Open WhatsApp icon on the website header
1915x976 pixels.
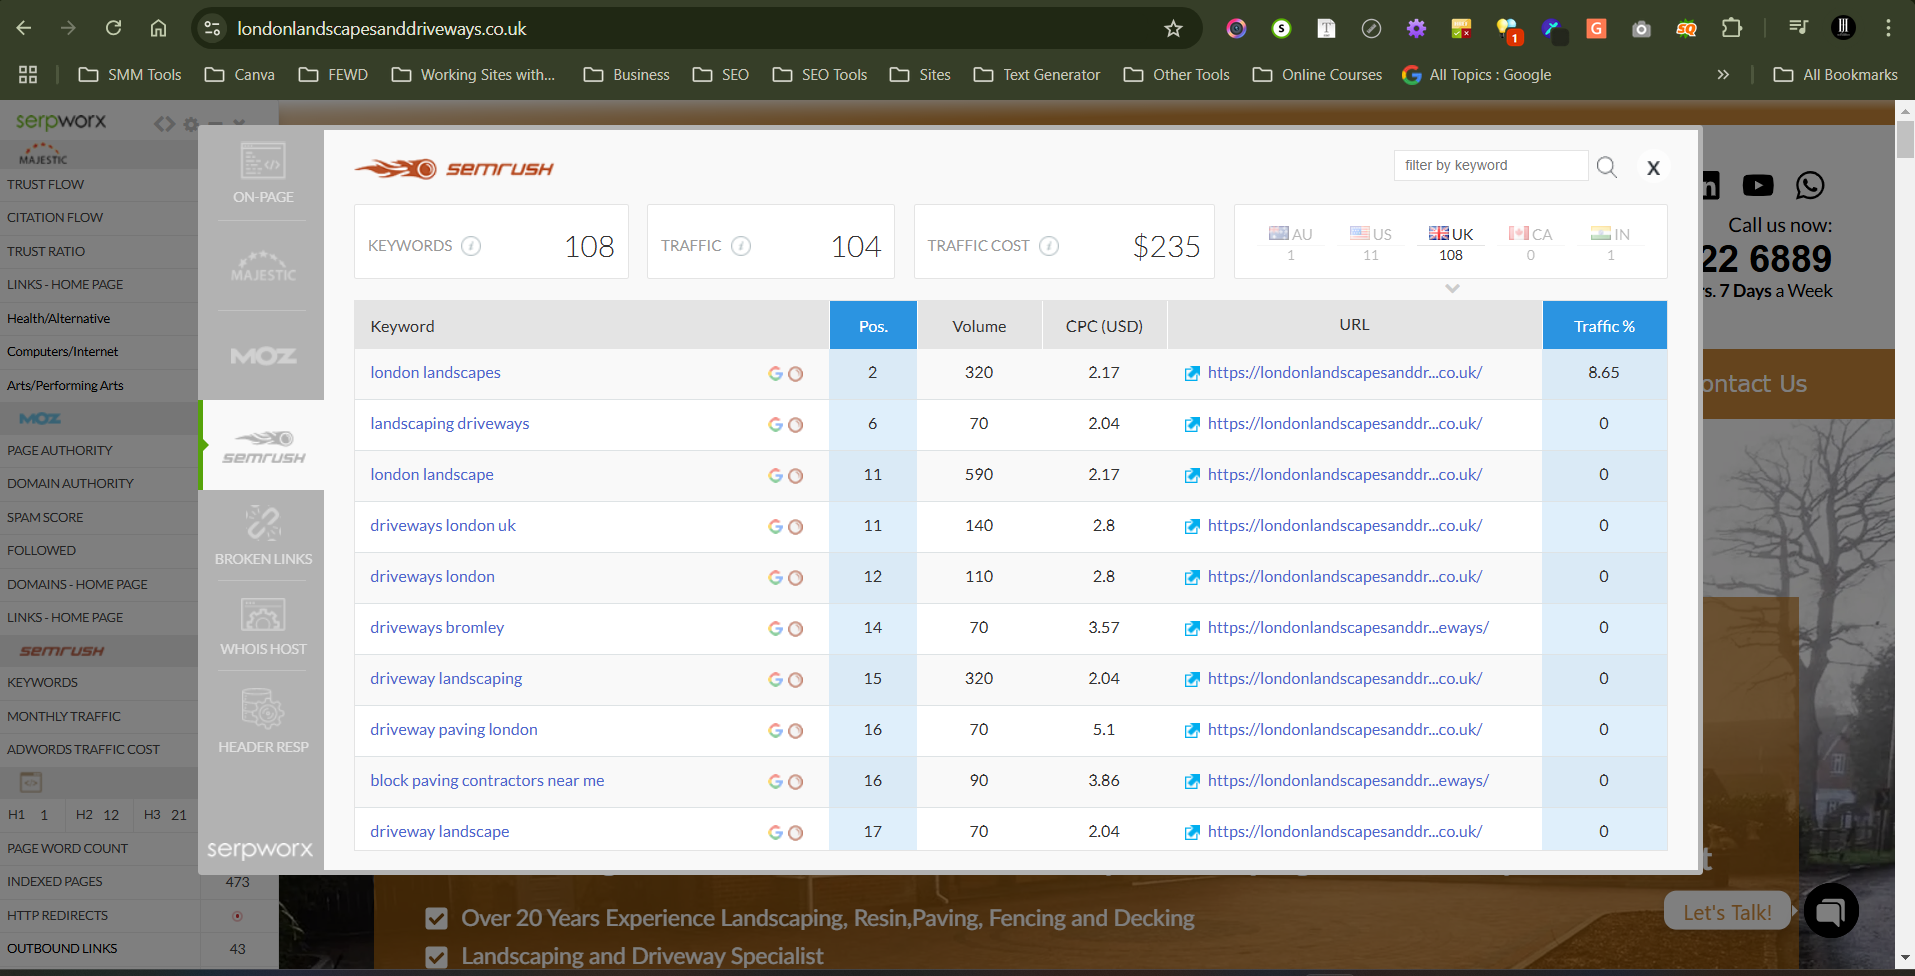click(x=1810, y=185)
